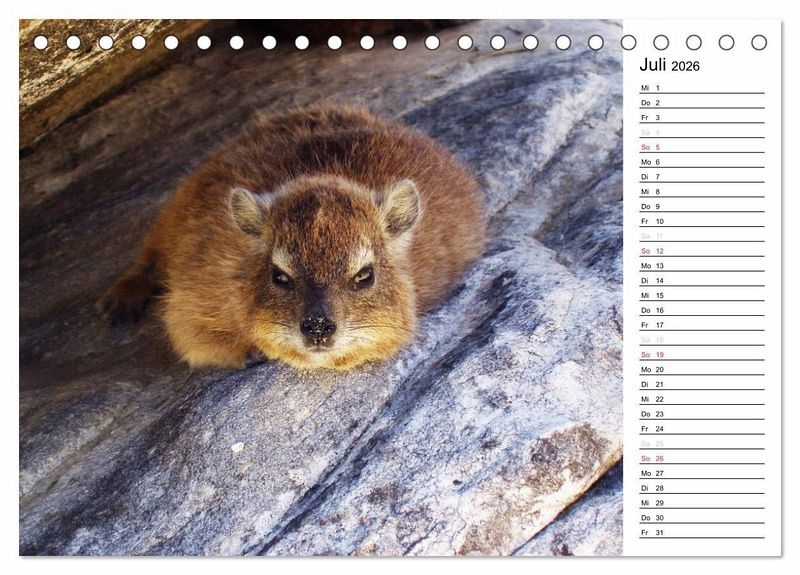Select the red So 19 date
This screenshot has height=575, width=800.
[652, 354]
